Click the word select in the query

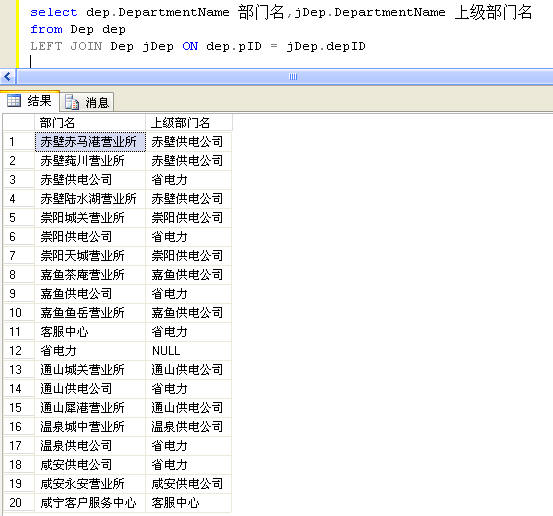54,12
